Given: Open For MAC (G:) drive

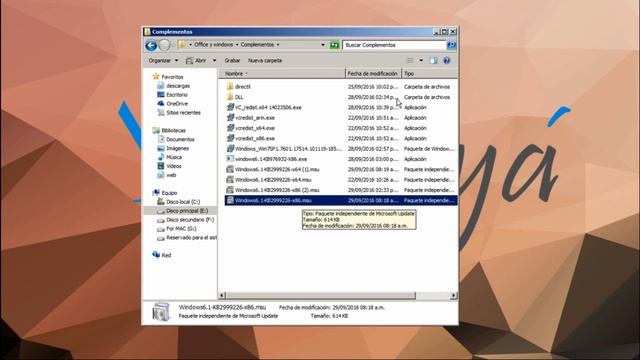Looking at the screenshot, I should pyautogui.click(x=181, y=229).
